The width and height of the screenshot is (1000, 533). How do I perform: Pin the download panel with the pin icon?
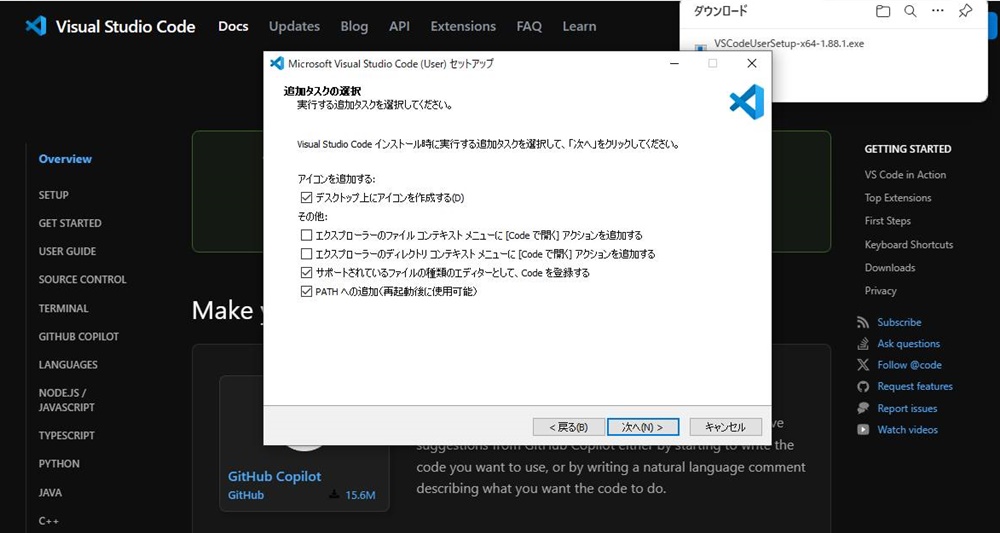(x=966, y=11)
